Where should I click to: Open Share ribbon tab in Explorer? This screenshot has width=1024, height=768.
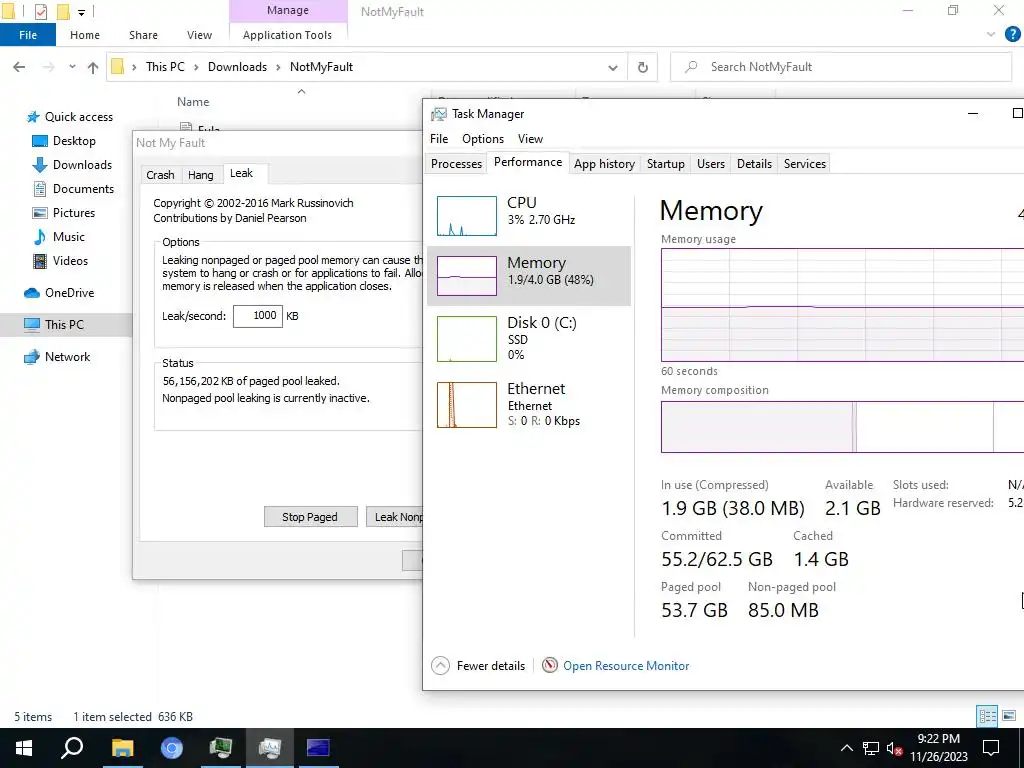[x=143, y=35]
